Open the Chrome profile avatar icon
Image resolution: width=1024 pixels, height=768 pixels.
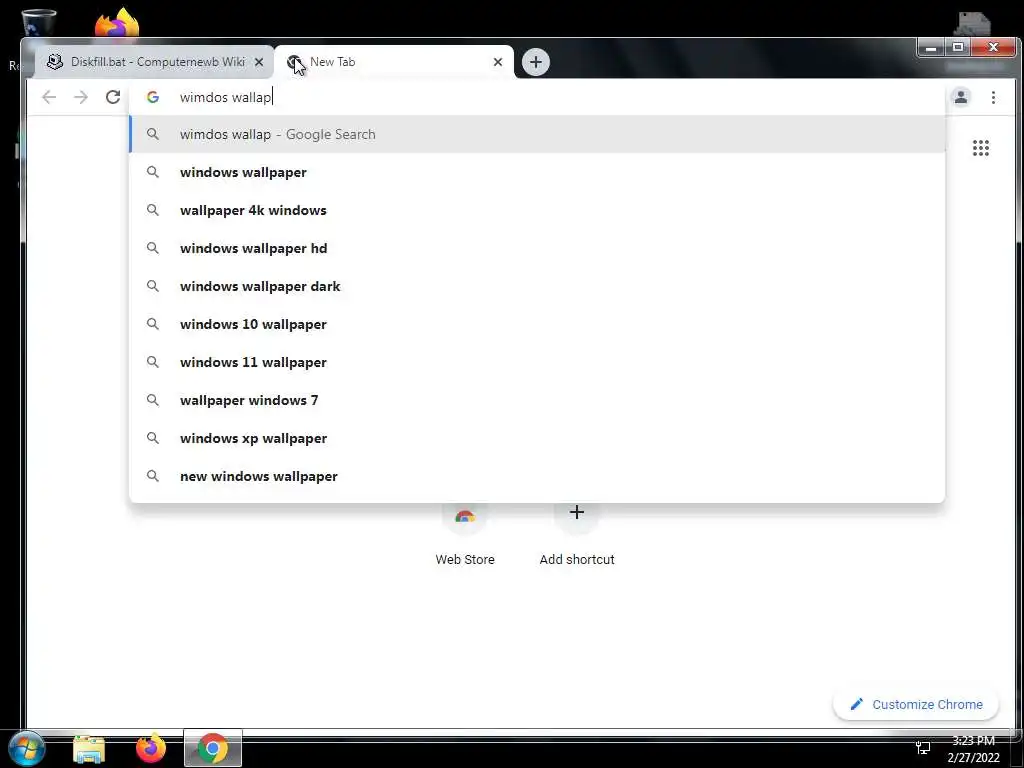pyautogui.click(x=961, y=97)
